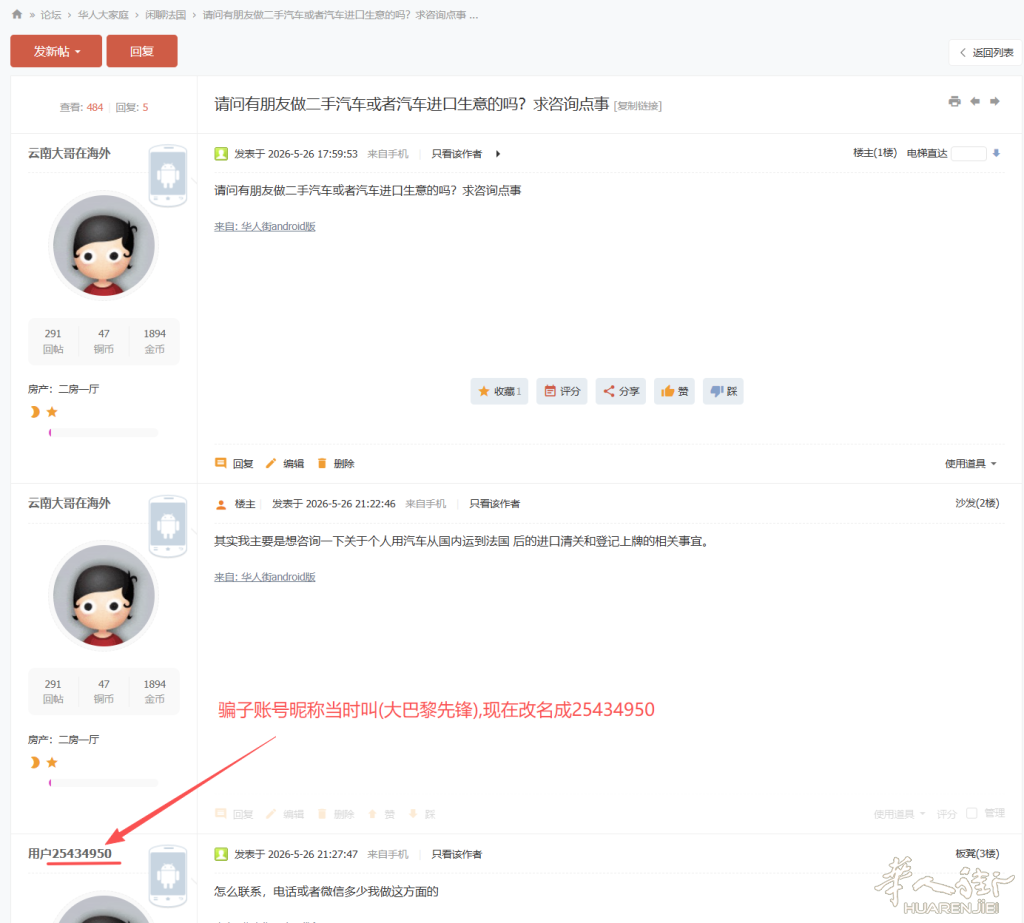This screenshot has height=923, width=1024.
Task: Click the 评分 button
Action: point(562,391)
